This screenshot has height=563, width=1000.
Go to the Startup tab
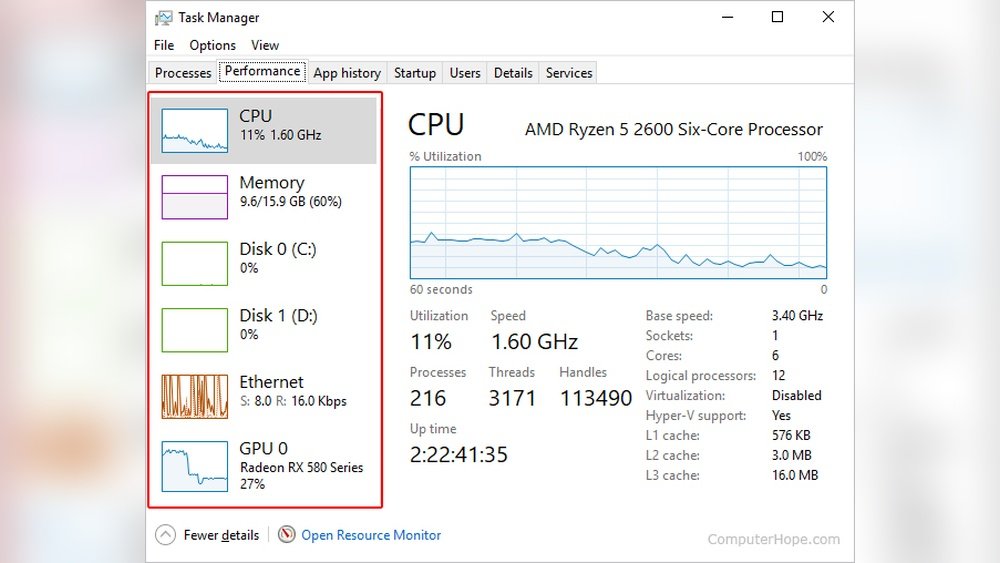[414, 73]
